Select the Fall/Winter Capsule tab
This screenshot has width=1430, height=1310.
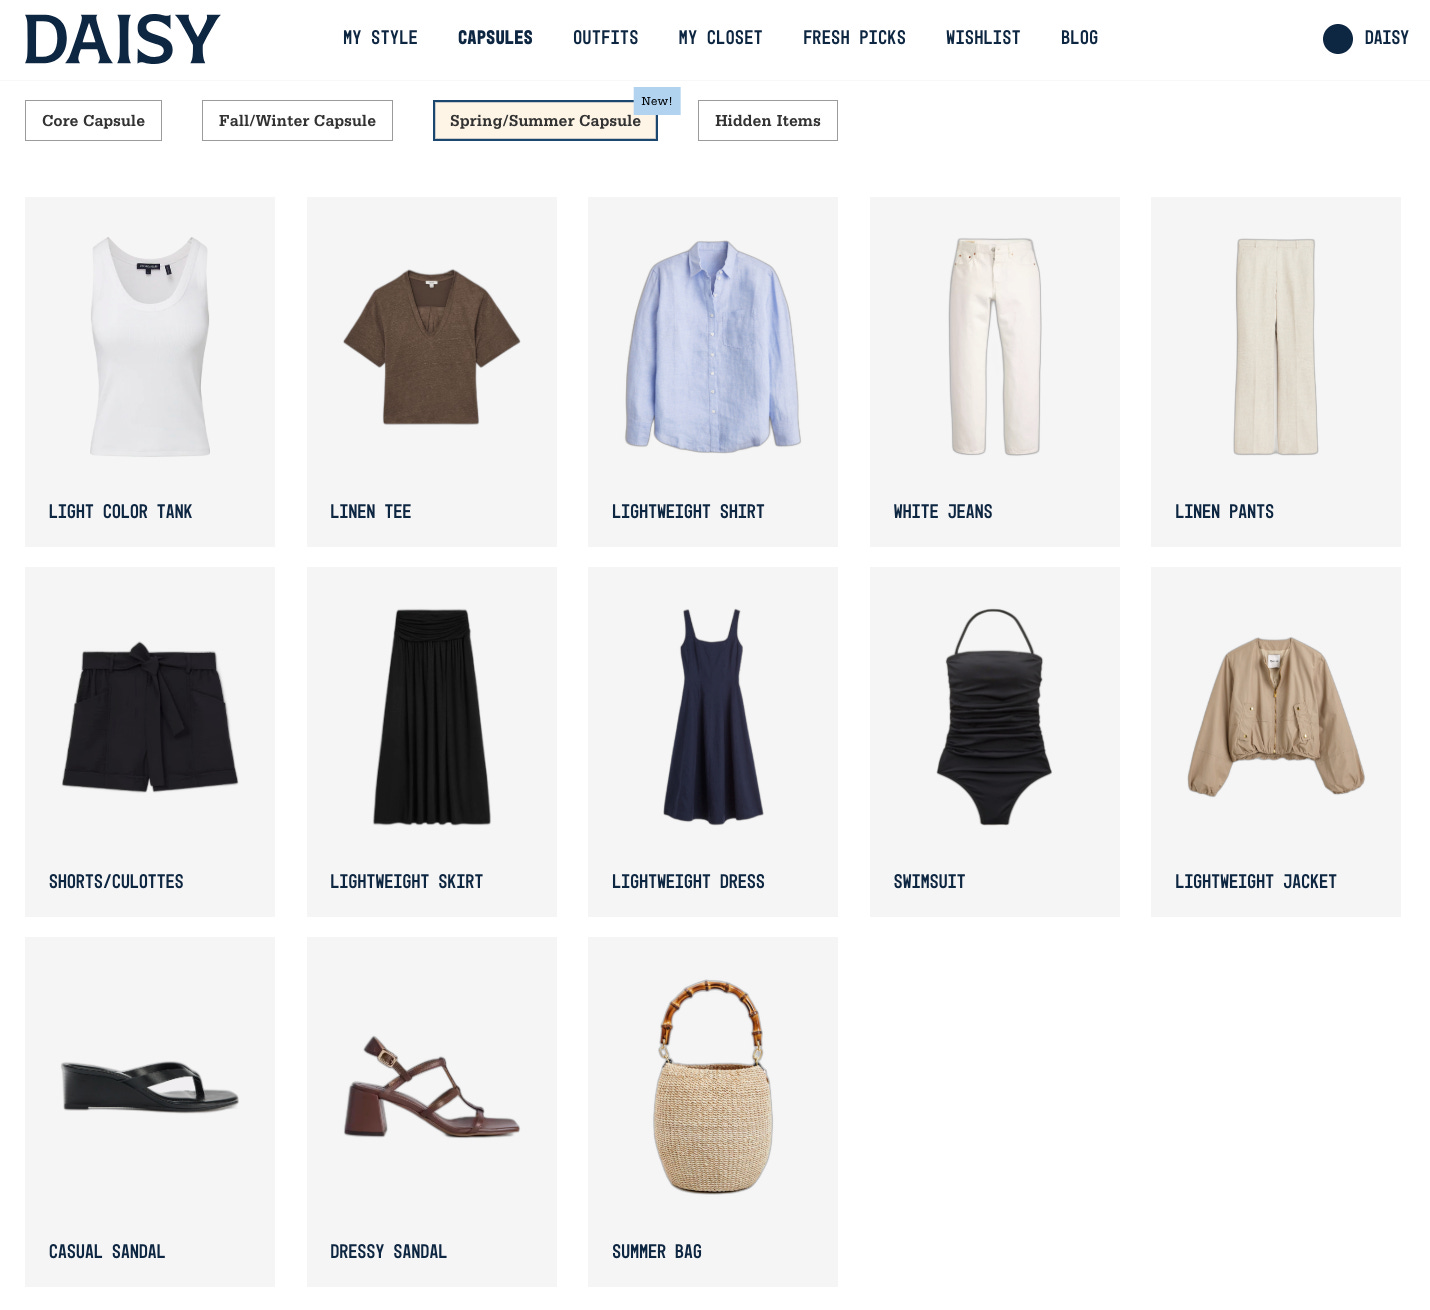click(x=297, y=120)
